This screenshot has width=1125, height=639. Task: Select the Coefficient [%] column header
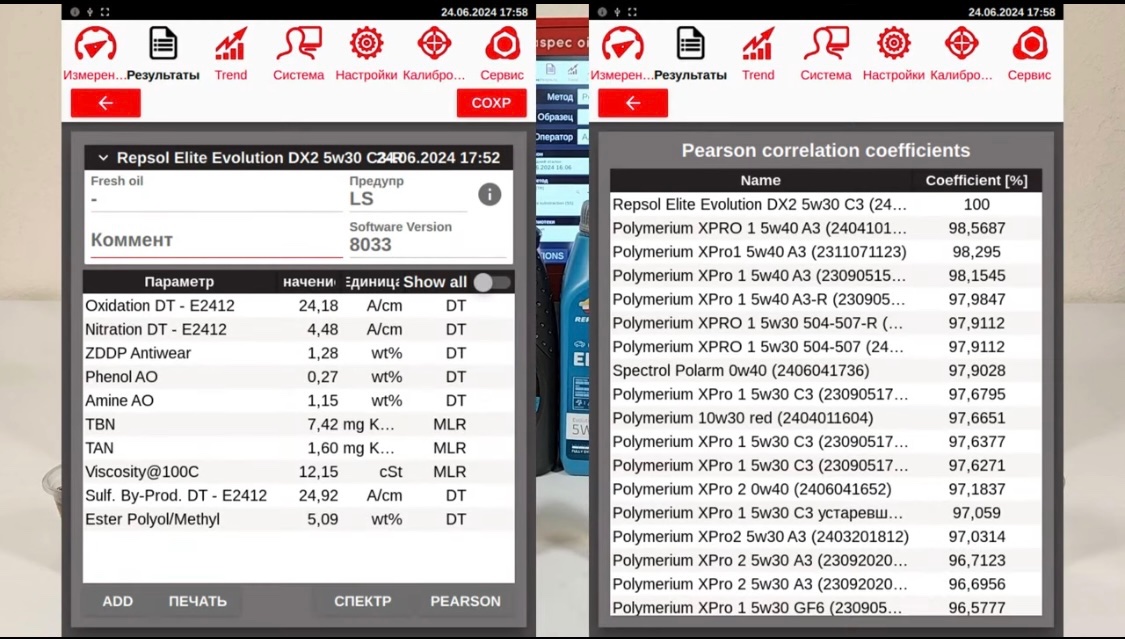pos(976,181)
